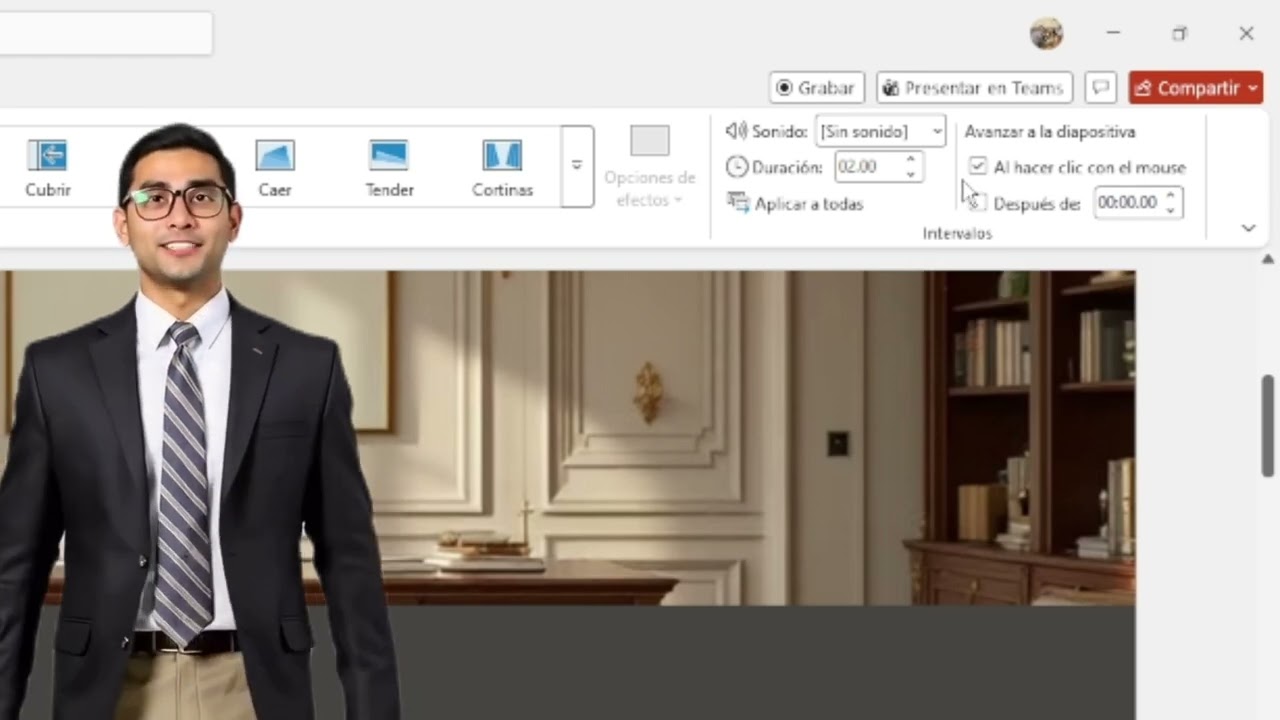The image size is (1280, 720).
Task: Enable the Después de checkbox
Action: pyautogui.click(x=978, y=203)
